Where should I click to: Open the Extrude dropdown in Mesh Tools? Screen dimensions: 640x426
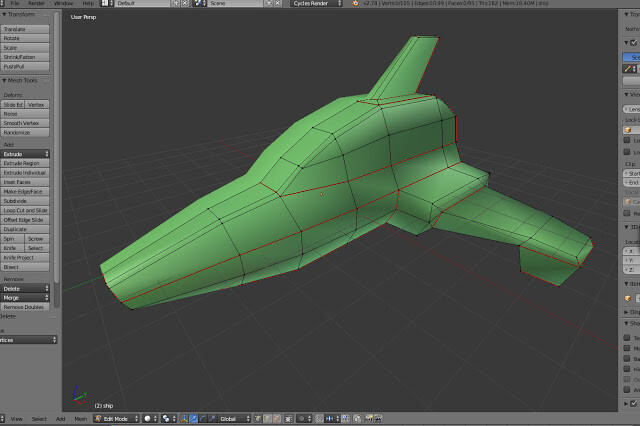pyautogui.click(x=25, y=154)
